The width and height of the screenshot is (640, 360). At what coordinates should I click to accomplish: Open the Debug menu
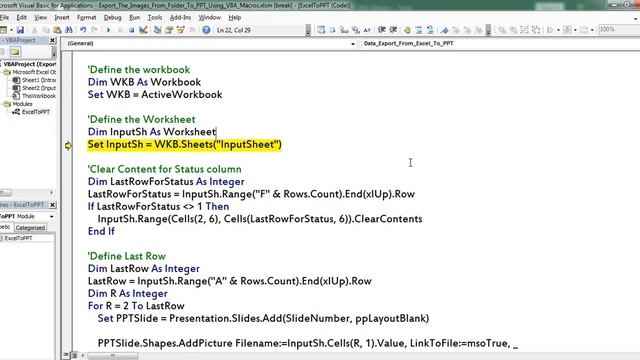point(112,18)
